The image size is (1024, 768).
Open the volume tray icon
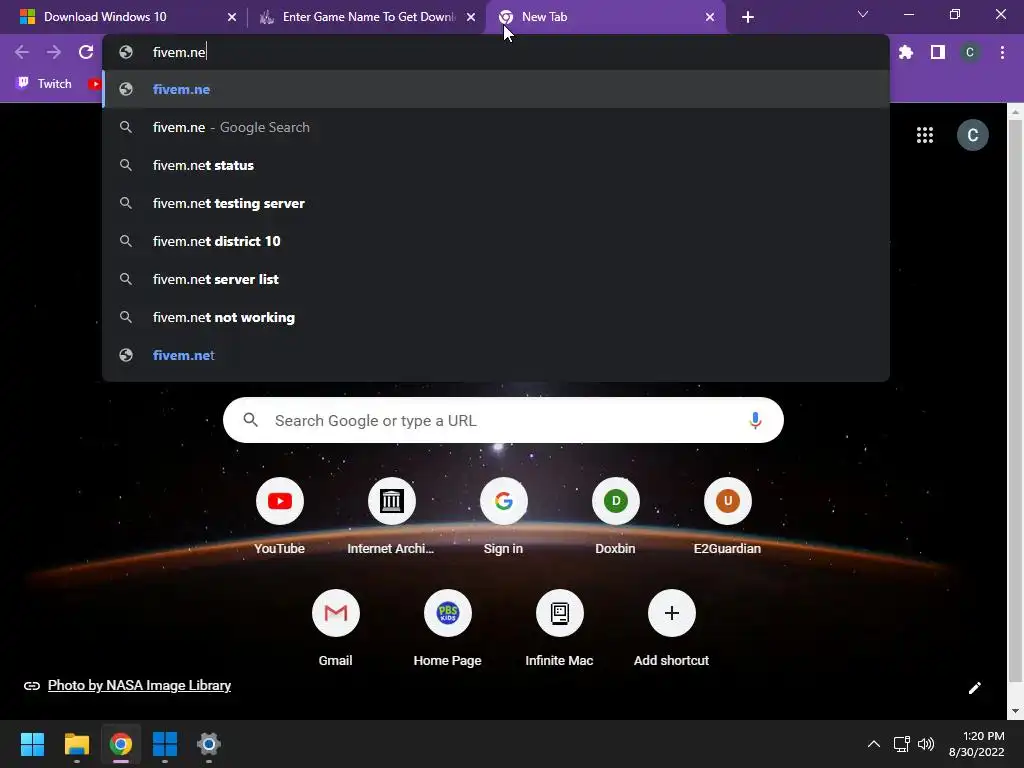click(x=925, y=744)
